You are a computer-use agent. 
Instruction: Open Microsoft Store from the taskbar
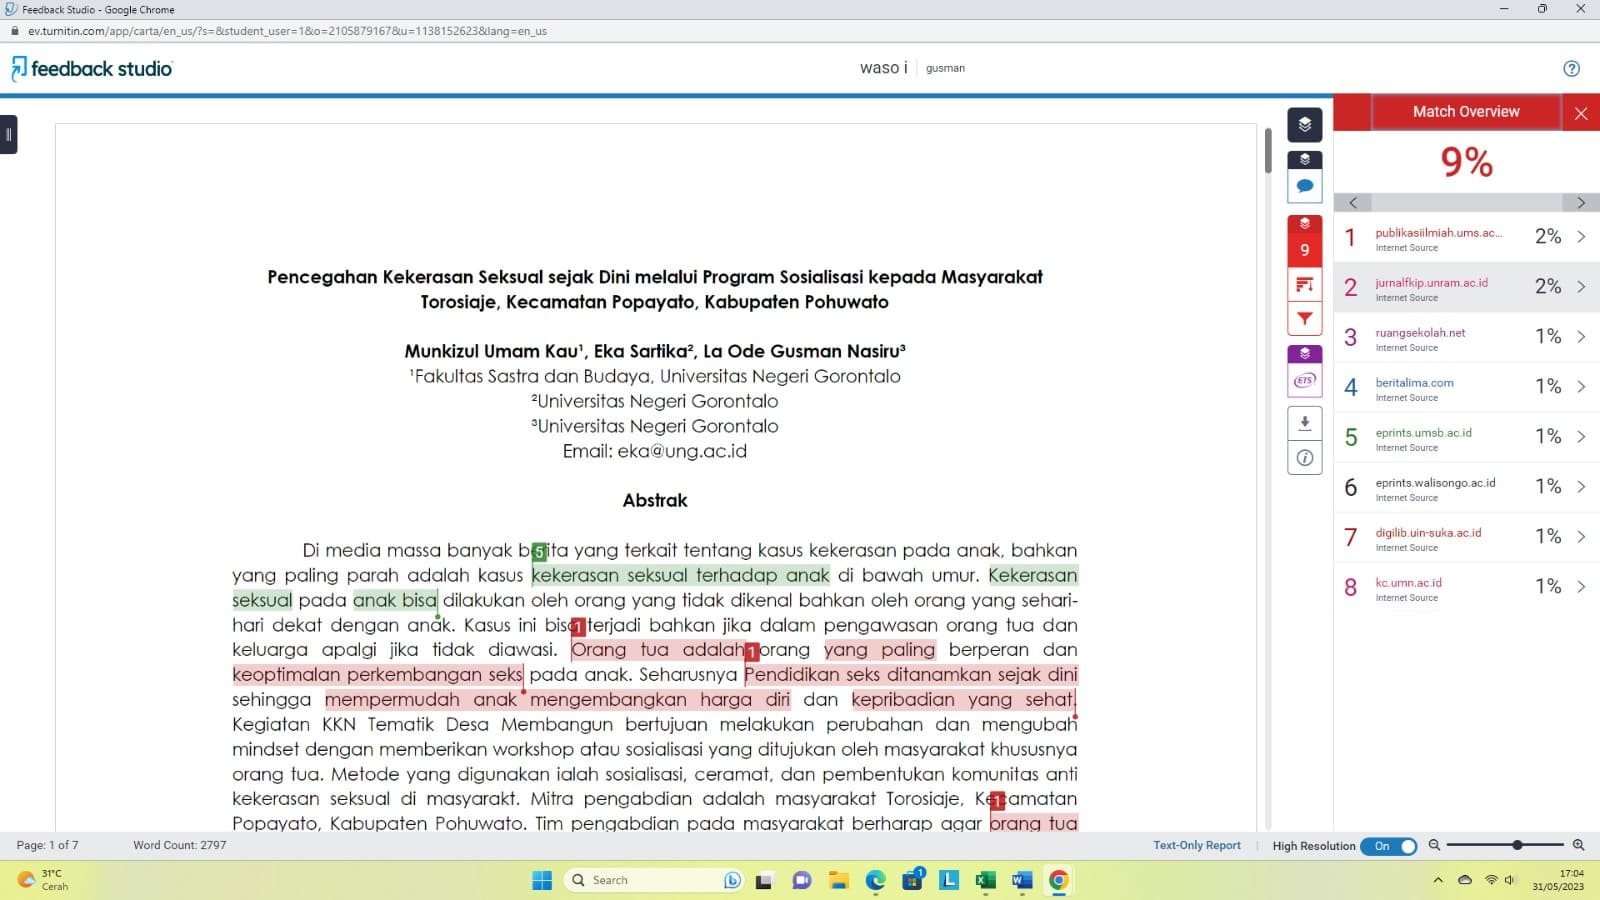click(913, 880)
